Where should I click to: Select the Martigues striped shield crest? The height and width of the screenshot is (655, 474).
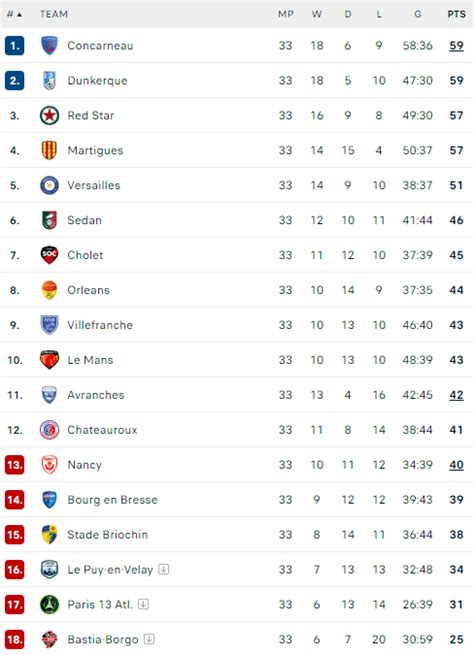(x=49, y=150)
